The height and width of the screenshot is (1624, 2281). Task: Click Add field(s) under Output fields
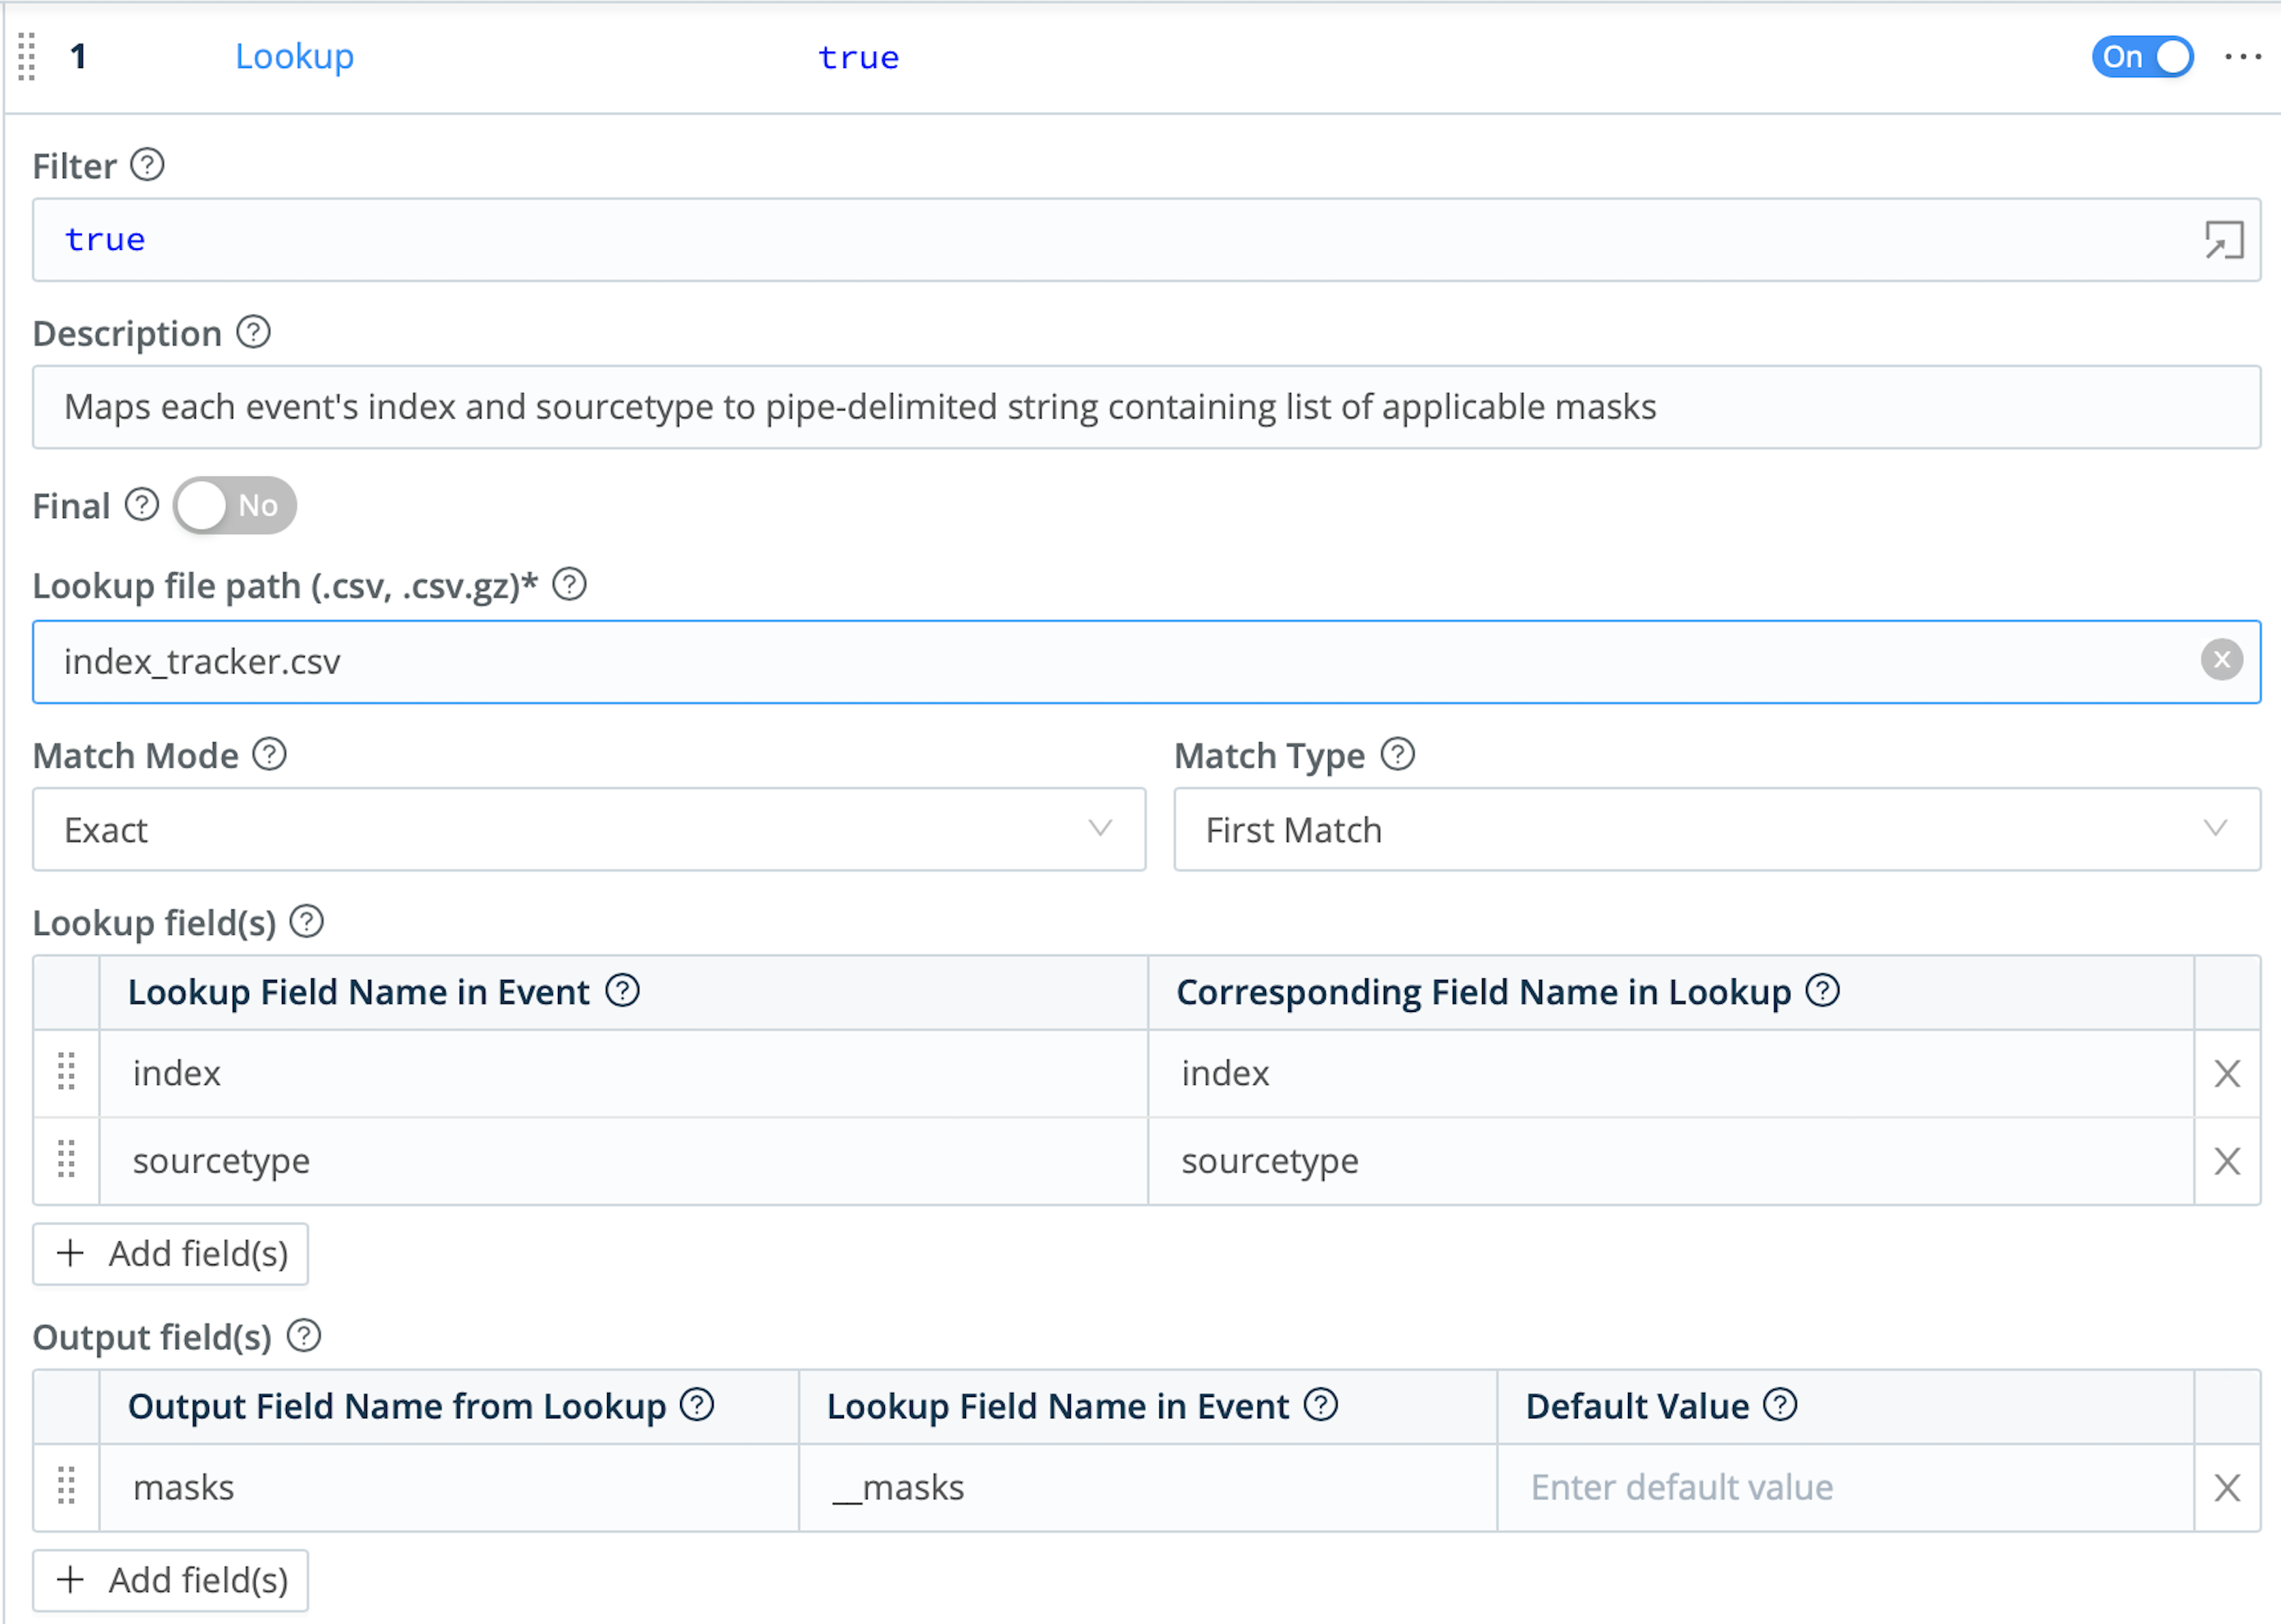point(169,1580)
